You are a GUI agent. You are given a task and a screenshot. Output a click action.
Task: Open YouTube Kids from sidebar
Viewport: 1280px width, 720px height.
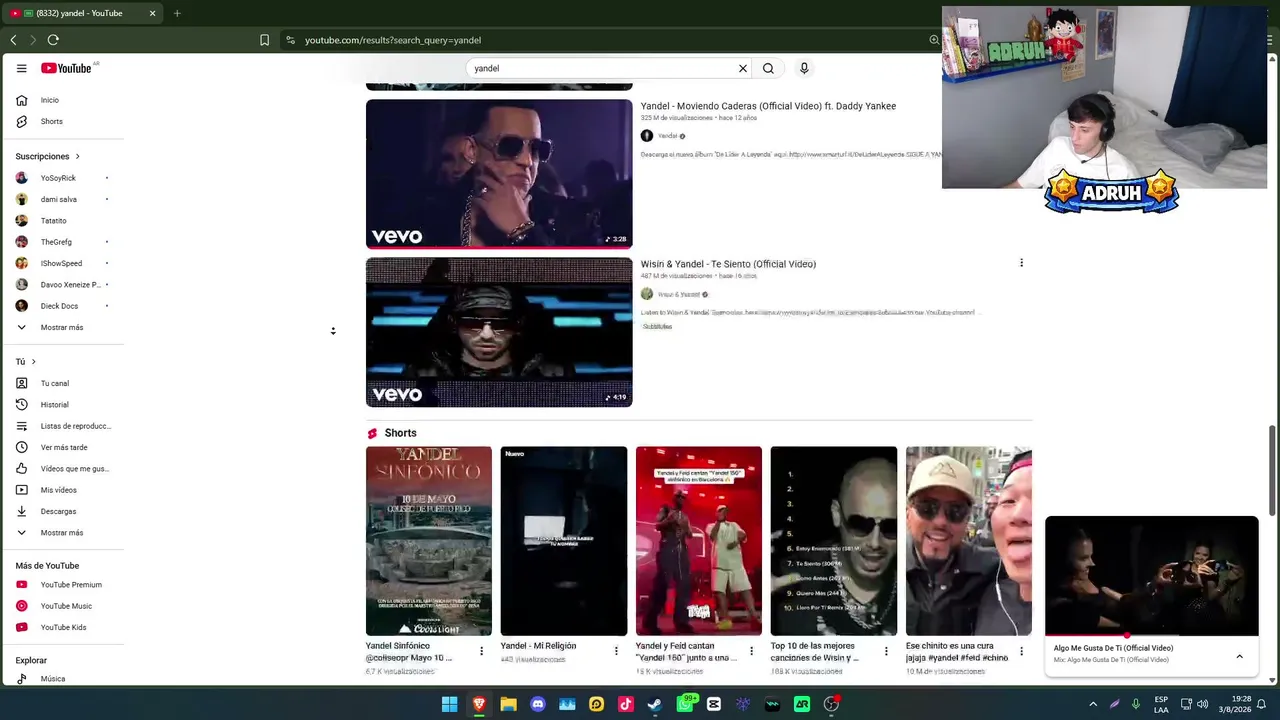pos(62,627)
